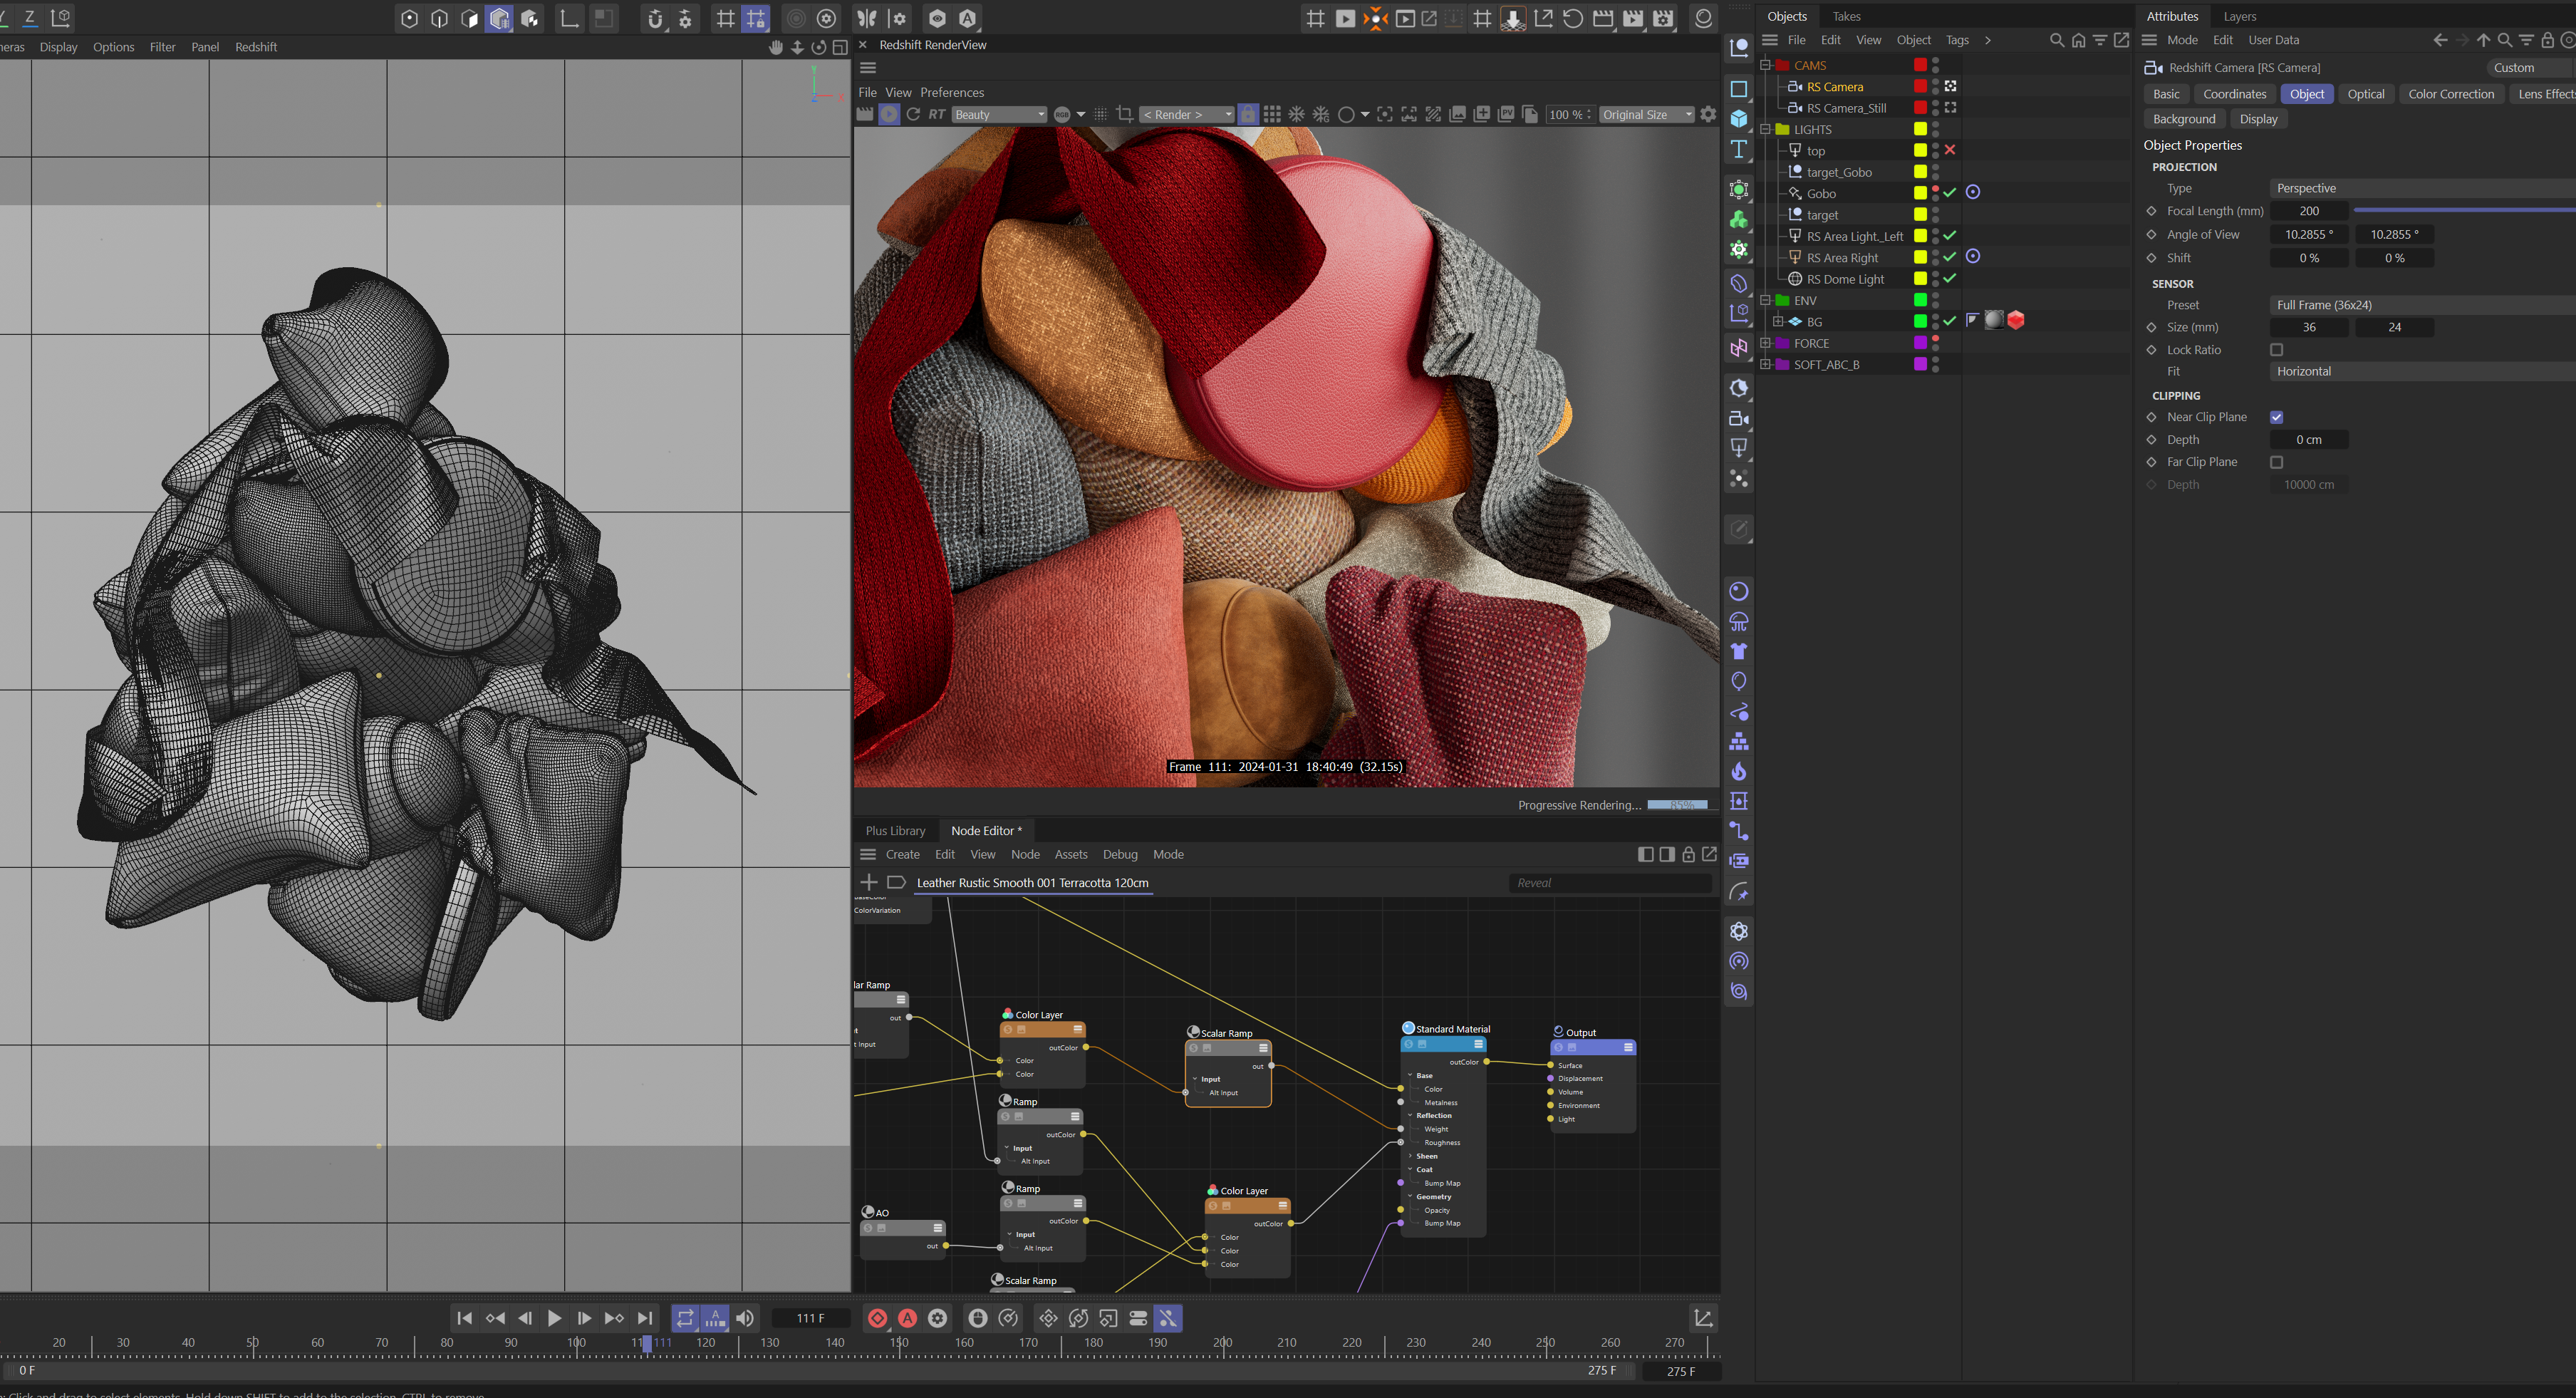Click the keyframe selection settings gear icon
Screen dimensions: 2576x1398
pos(938,1319)
